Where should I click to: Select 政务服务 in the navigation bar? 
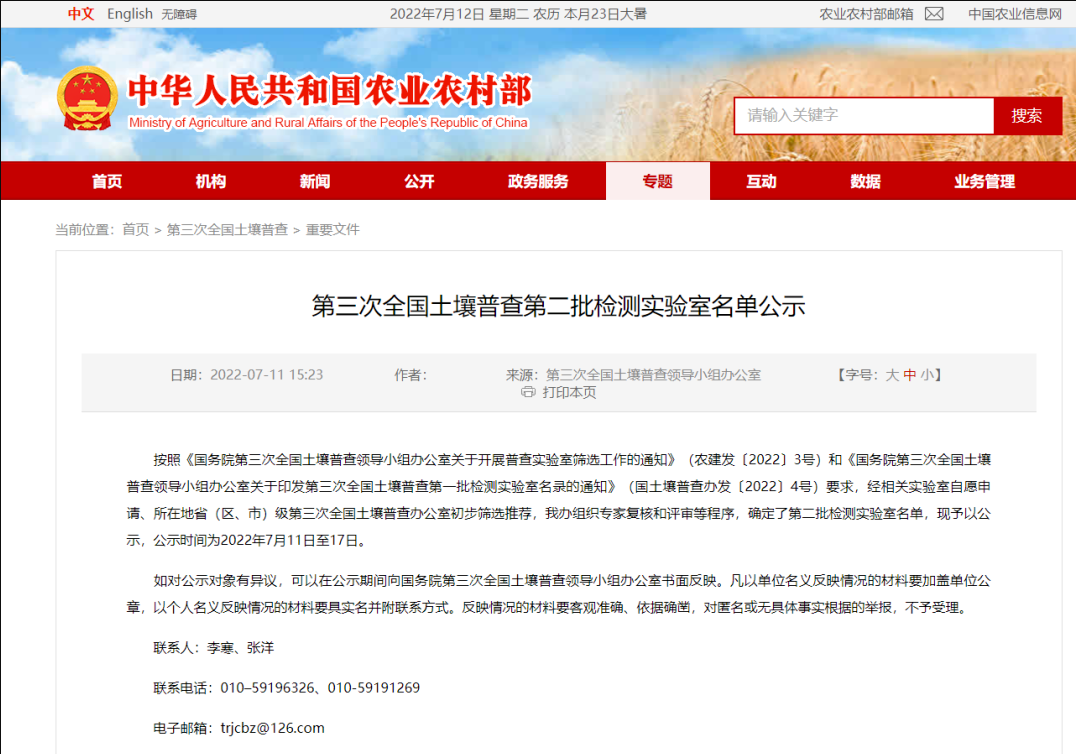coord(538,181)
